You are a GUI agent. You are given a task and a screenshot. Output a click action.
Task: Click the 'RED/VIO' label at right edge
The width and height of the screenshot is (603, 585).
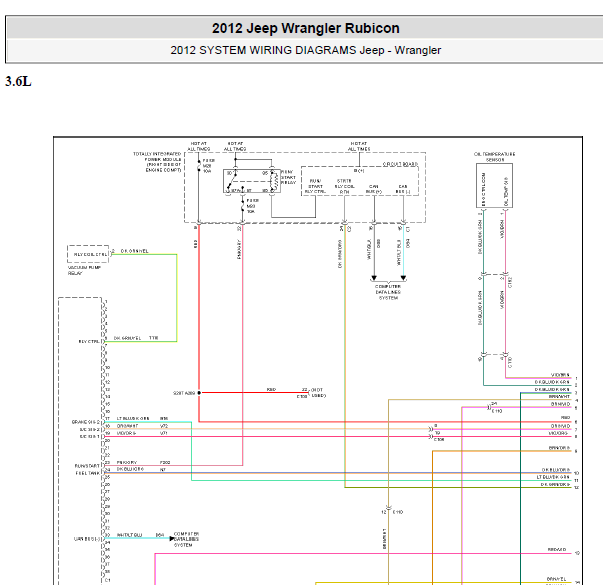click(x=557, y=550)
